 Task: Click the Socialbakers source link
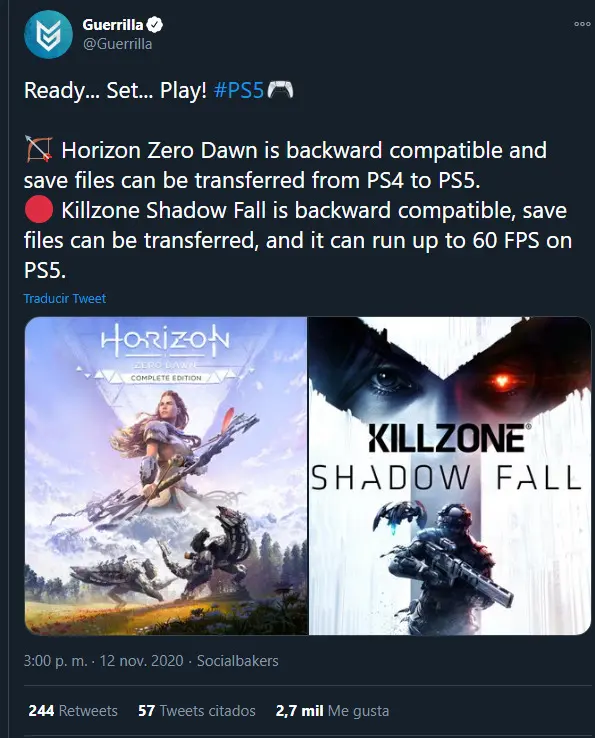(x=238, y=661)
